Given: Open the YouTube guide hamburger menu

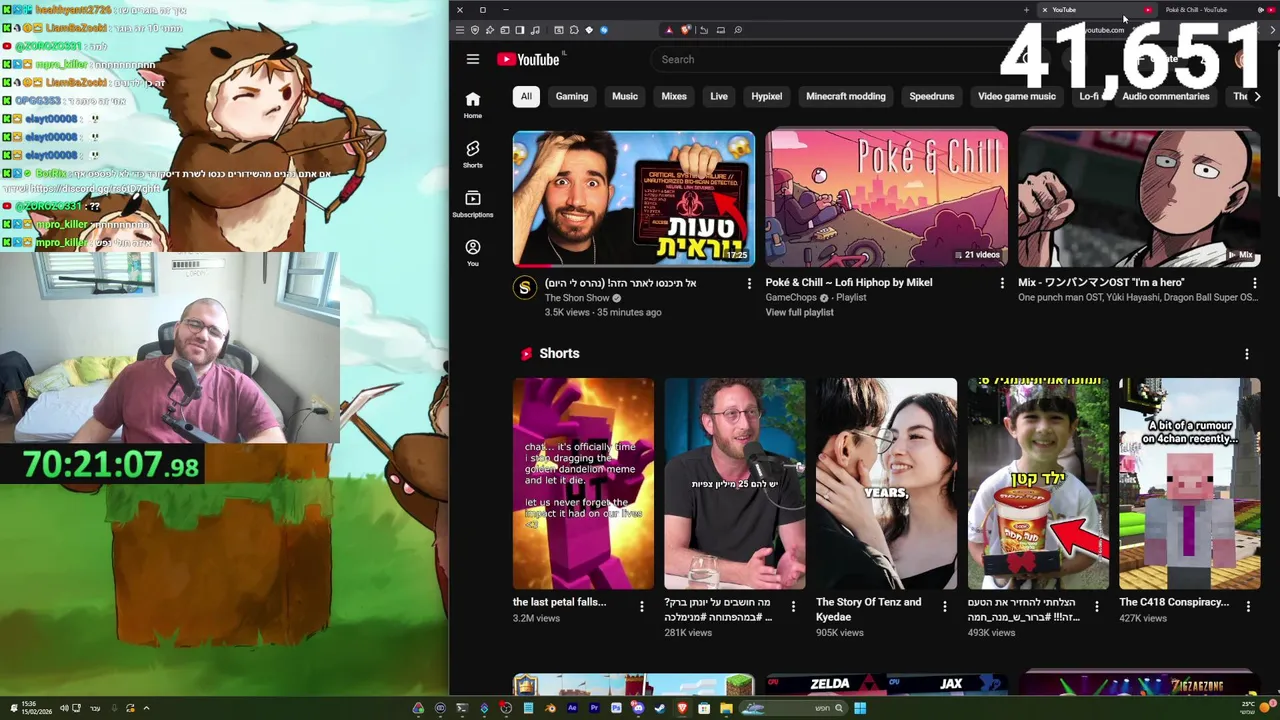Looking at the screenshot, I should coord(472,59).
